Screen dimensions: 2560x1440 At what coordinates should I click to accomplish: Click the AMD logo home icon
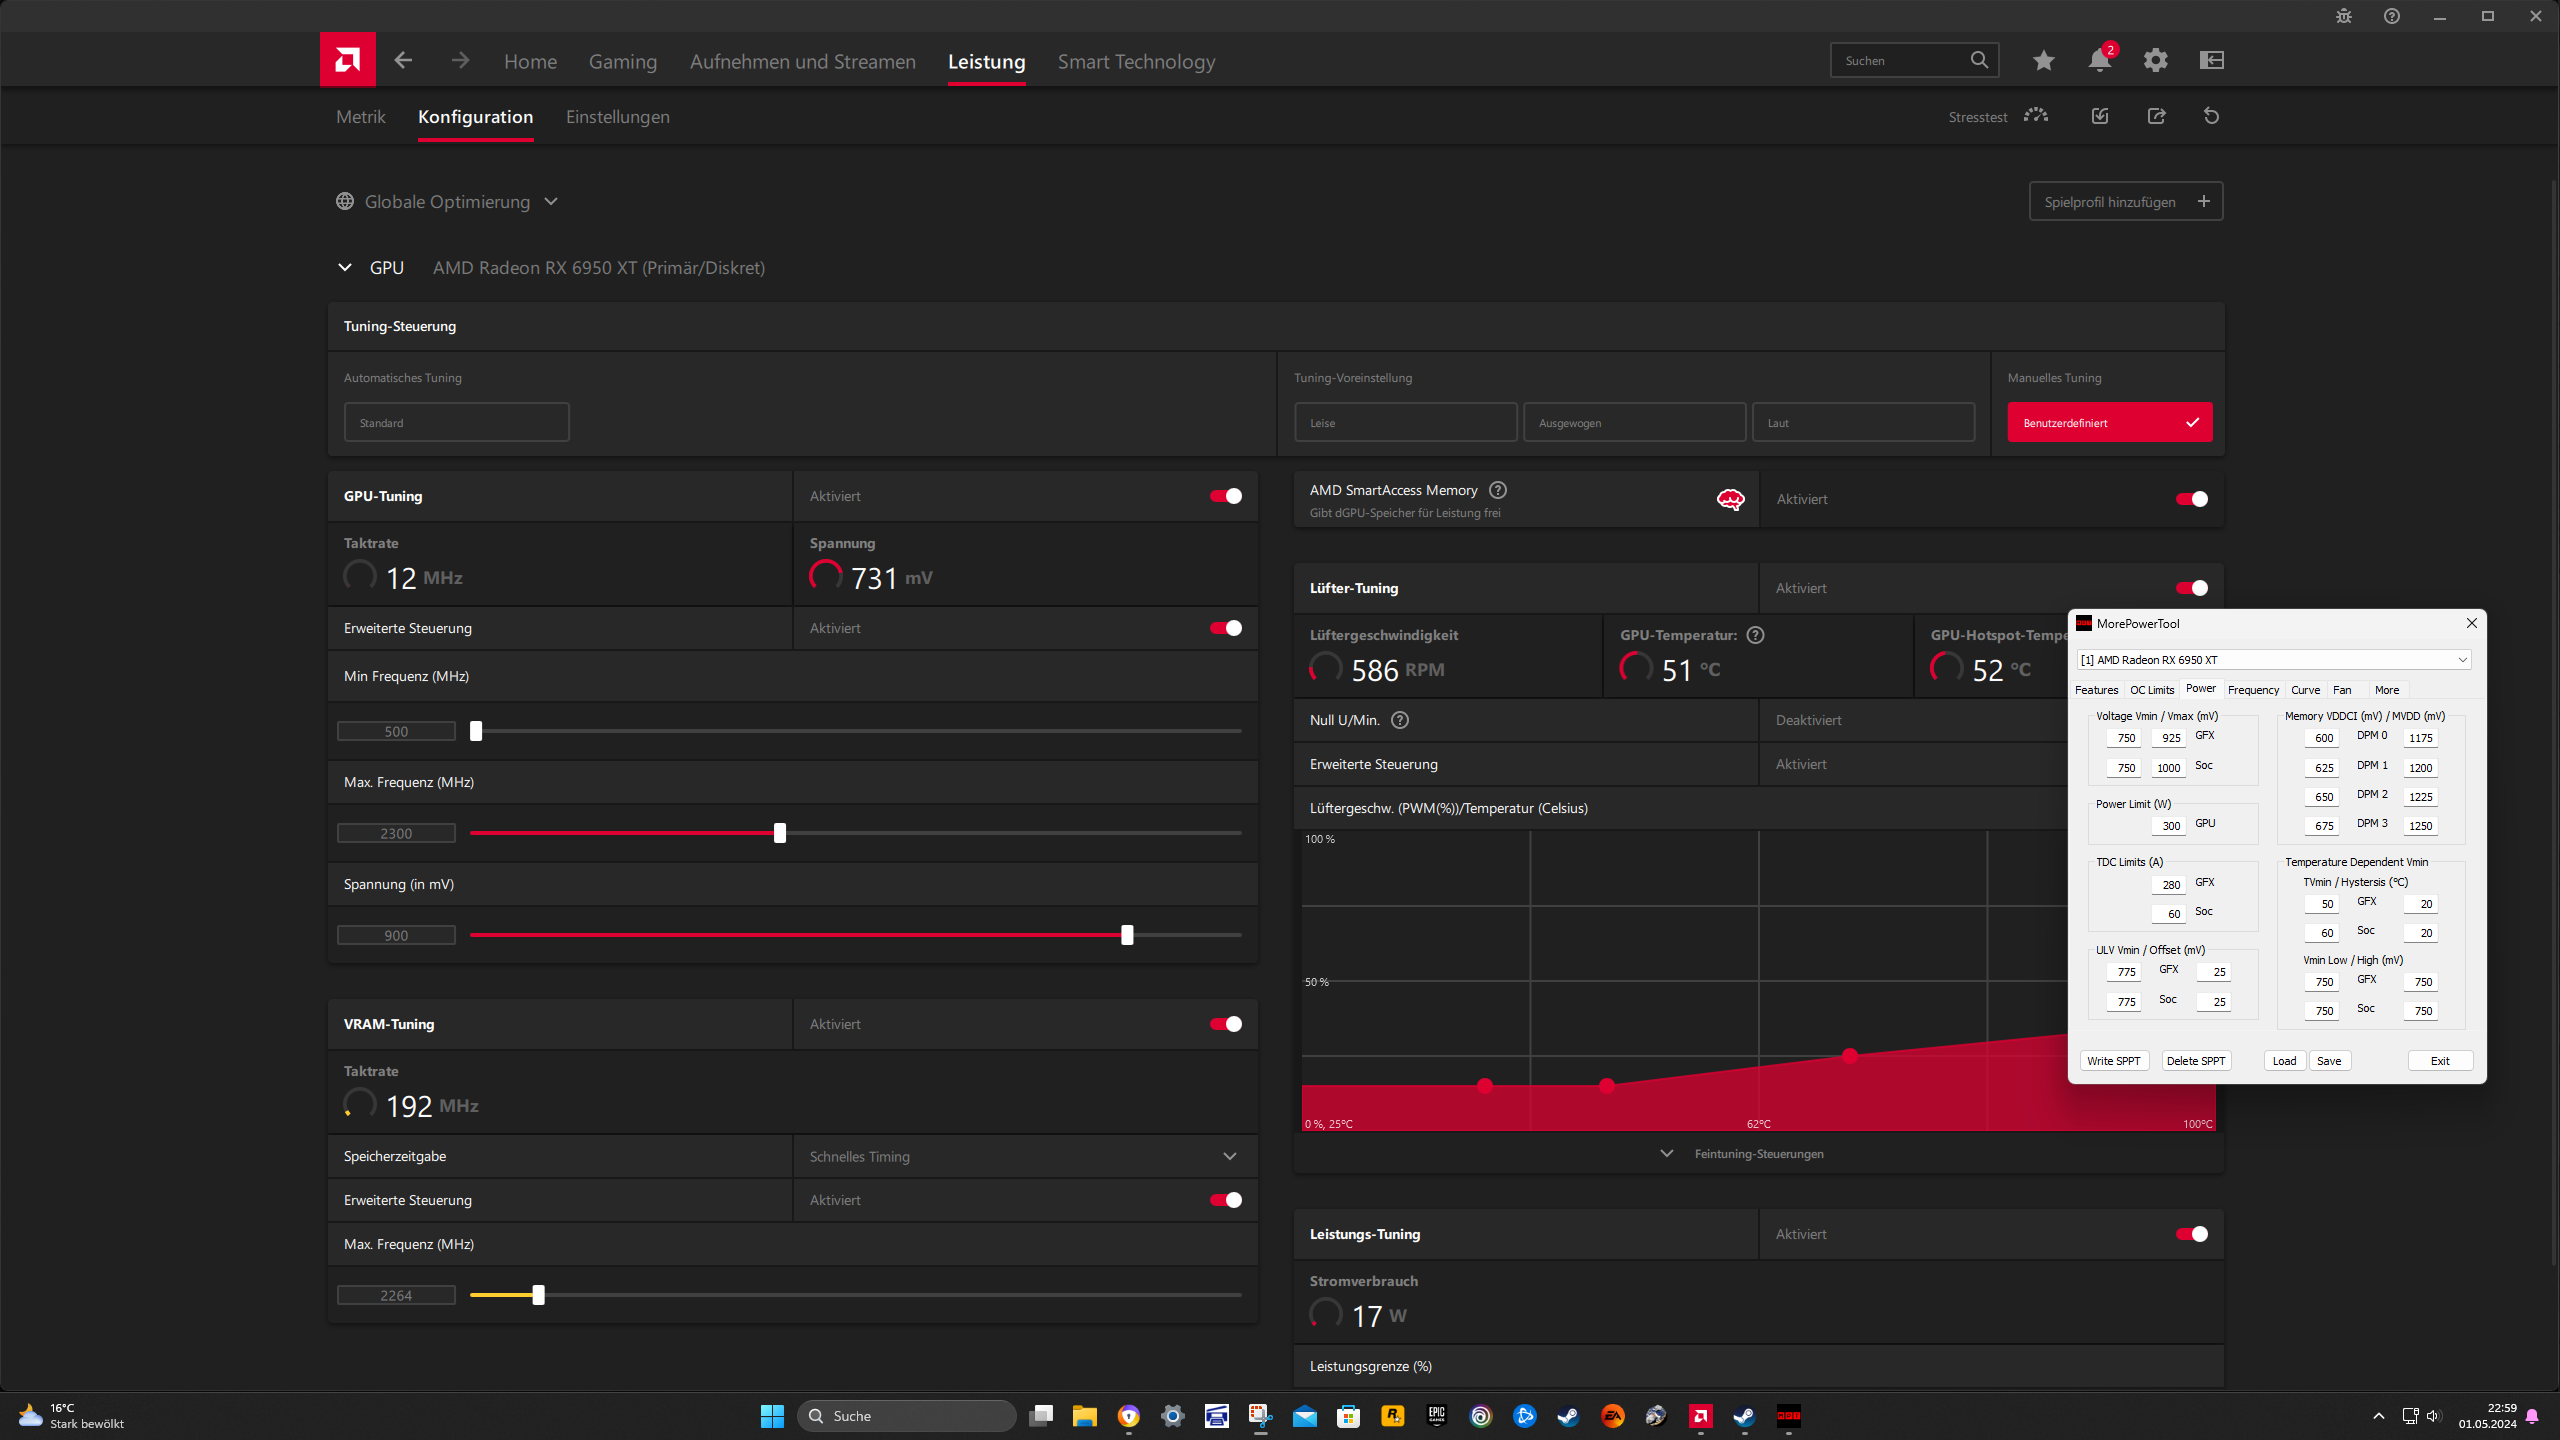[347, 60]
